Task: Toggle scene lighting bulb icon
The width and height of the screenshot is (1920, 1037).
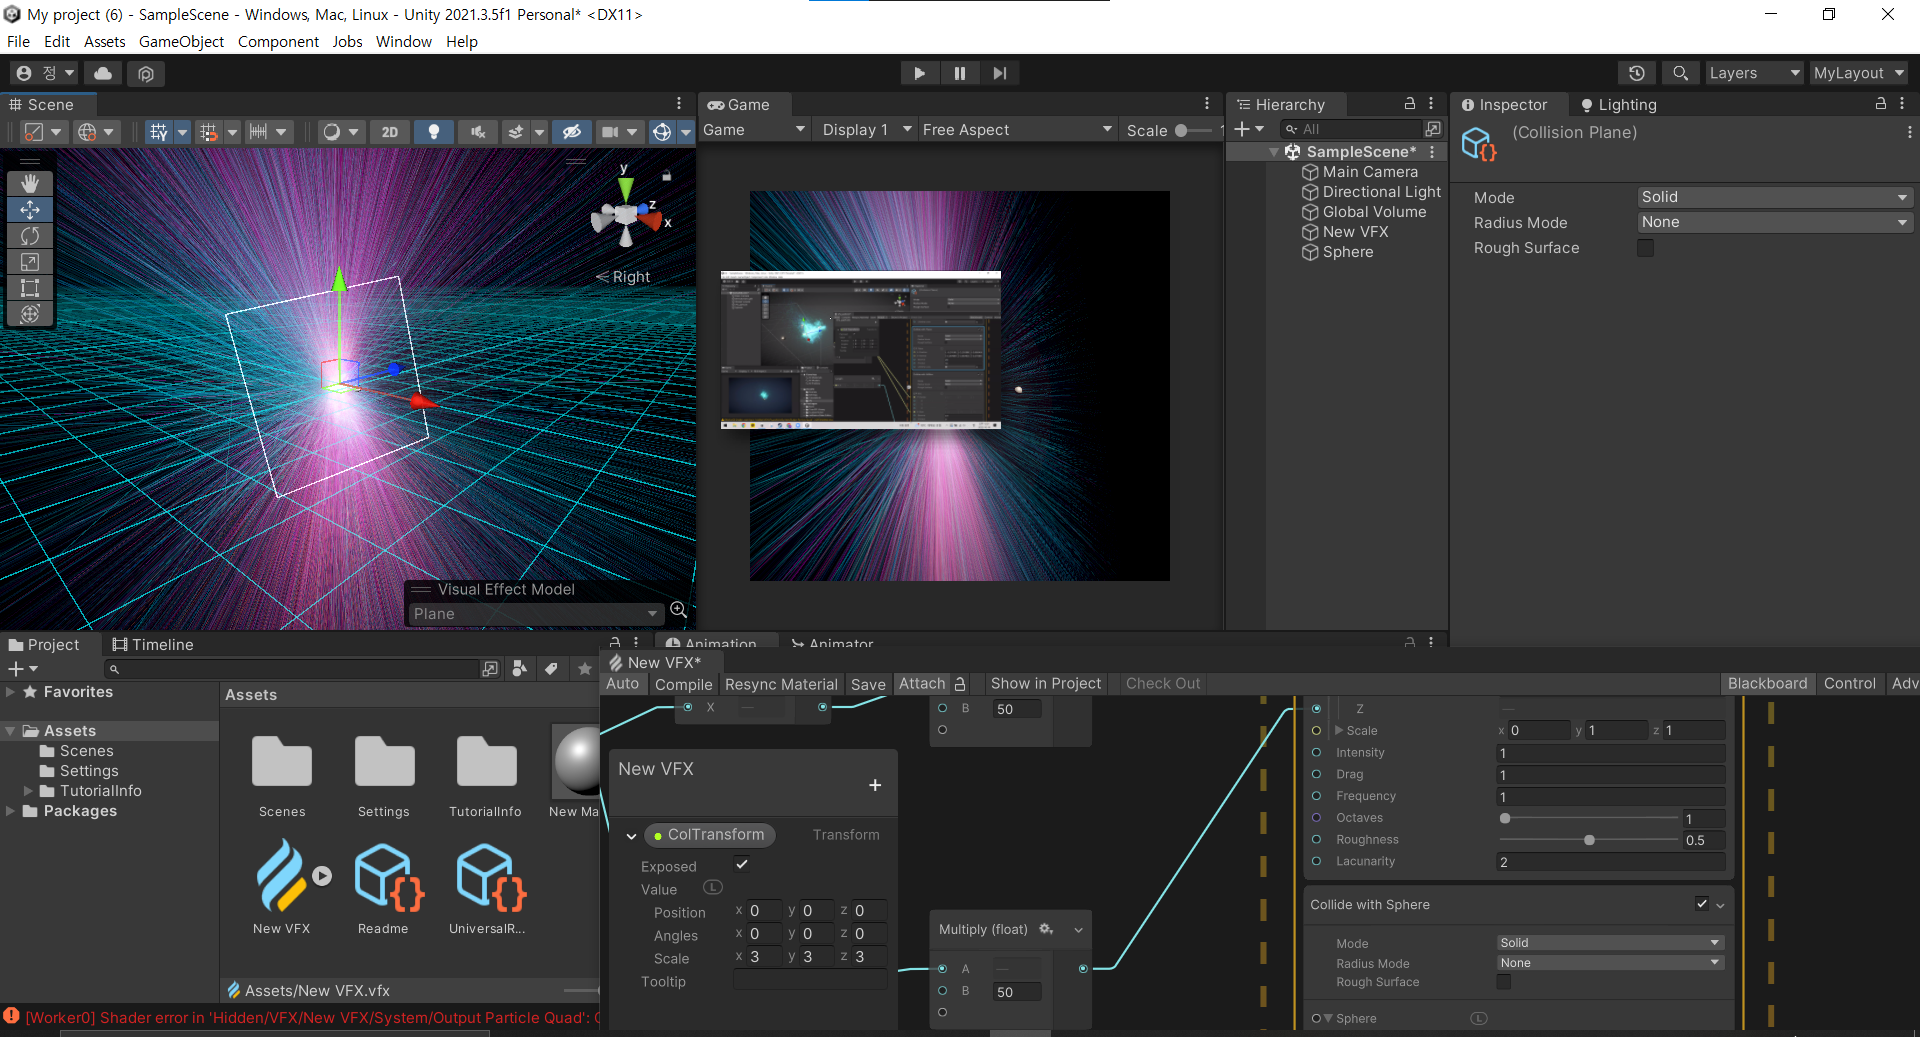Action: click(433, 132)
